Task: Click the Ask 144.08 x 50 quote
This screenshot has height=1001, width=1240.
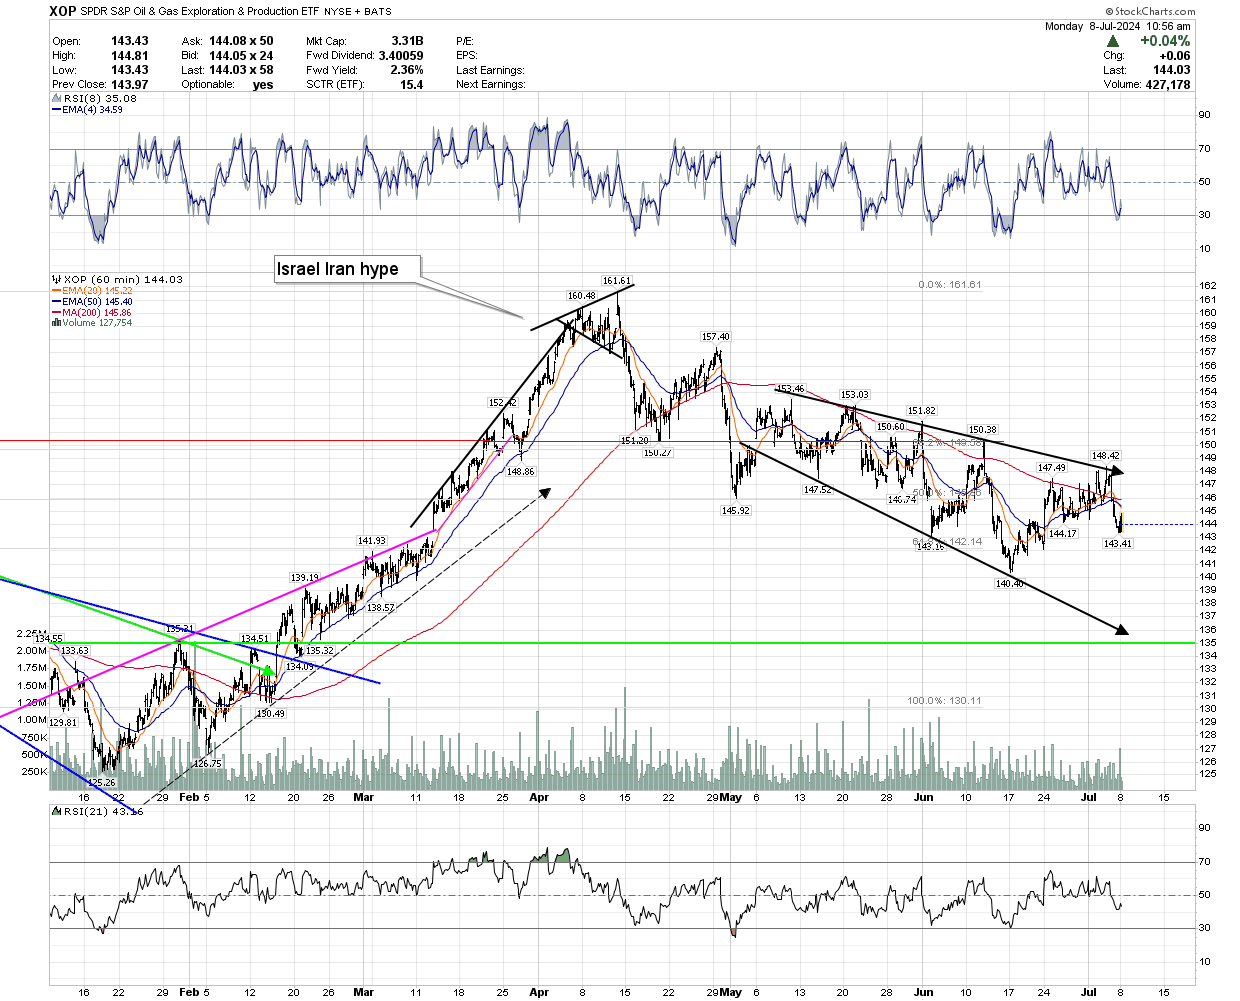Action: pyautogui.click(x=241, y=41)
